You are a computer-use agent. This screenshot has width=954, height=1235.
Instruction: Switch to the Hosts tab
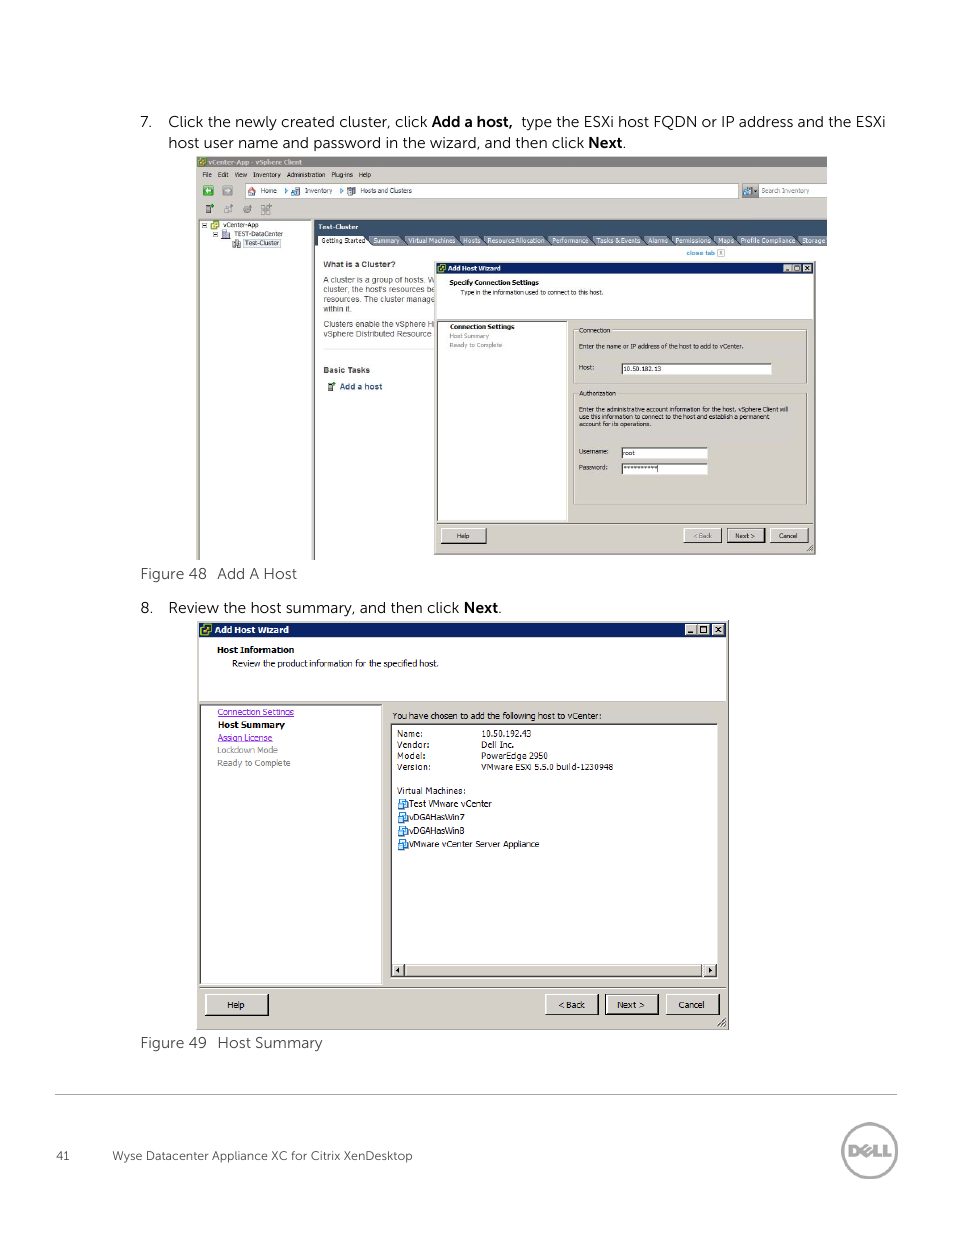click(x=471, y=241)
